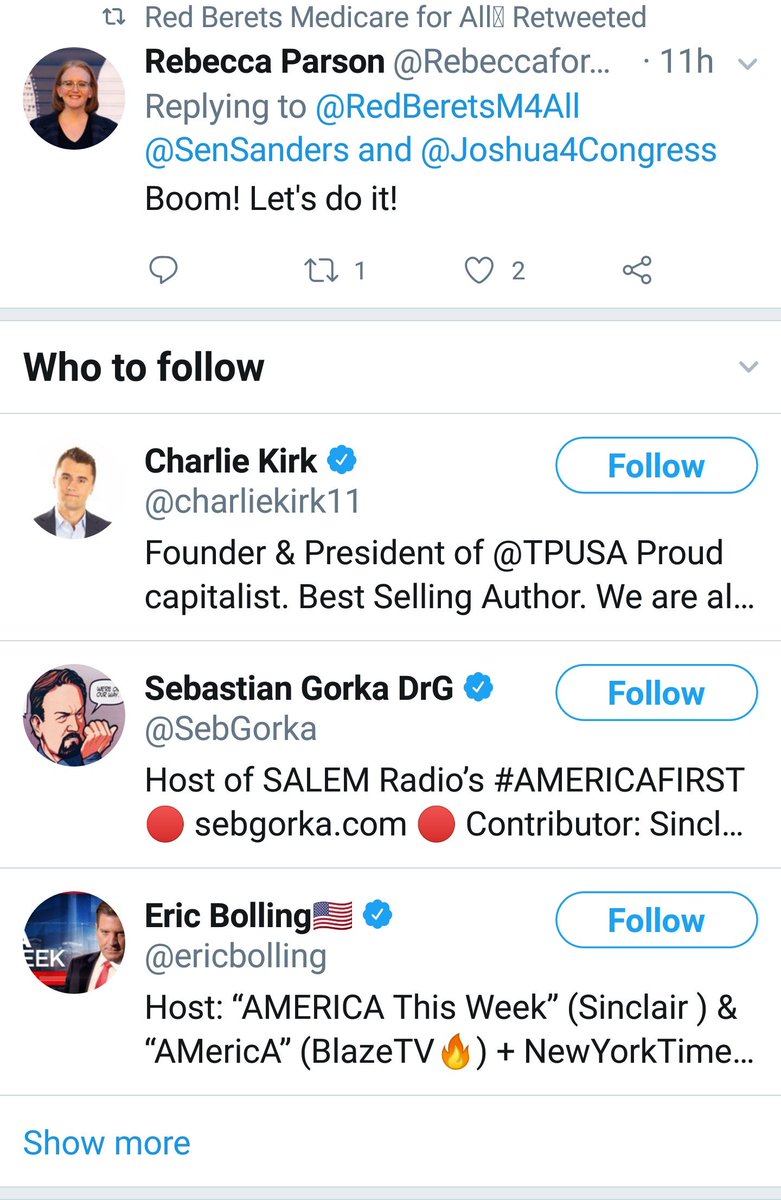
Task: Share Rebecca Parson's tweet
Action: tap(637, 270)
